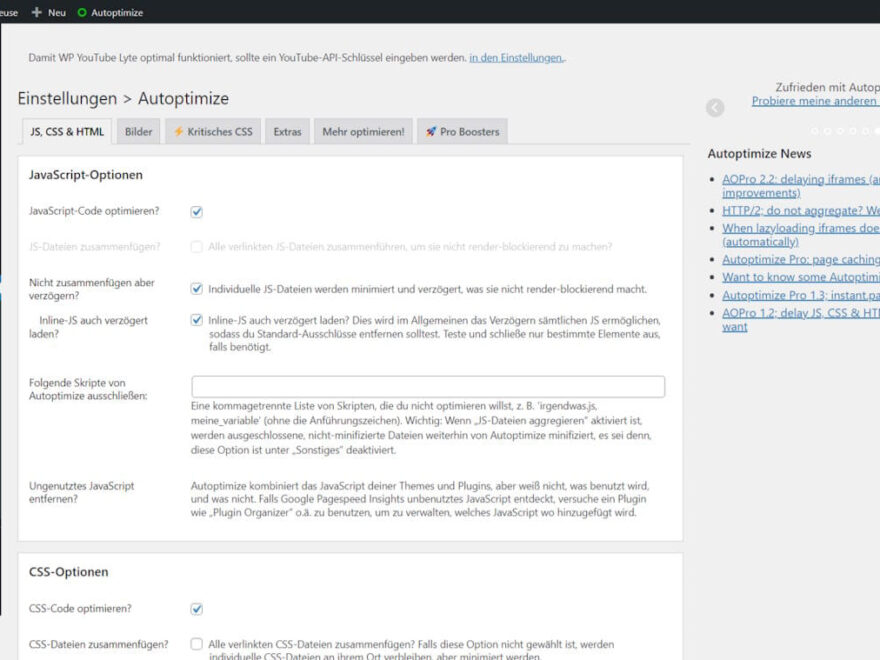
Task: Switch to the JS, CSS & HTML tab
Action: point(67,132)
